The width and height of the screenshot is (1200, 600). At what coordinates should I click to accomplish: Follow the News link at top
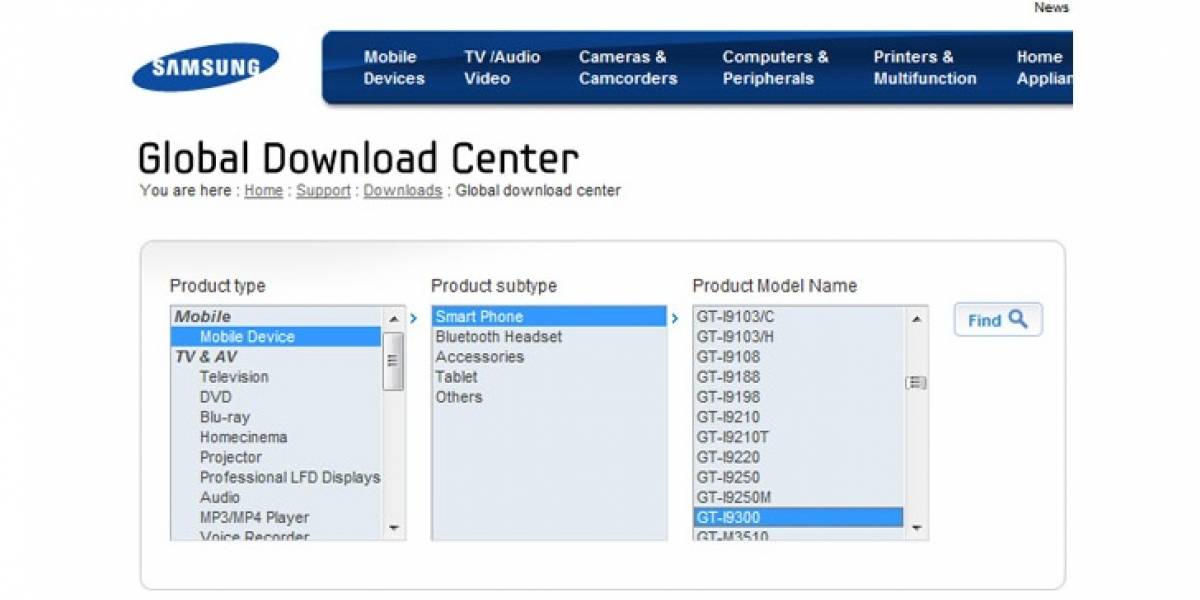1051,7
